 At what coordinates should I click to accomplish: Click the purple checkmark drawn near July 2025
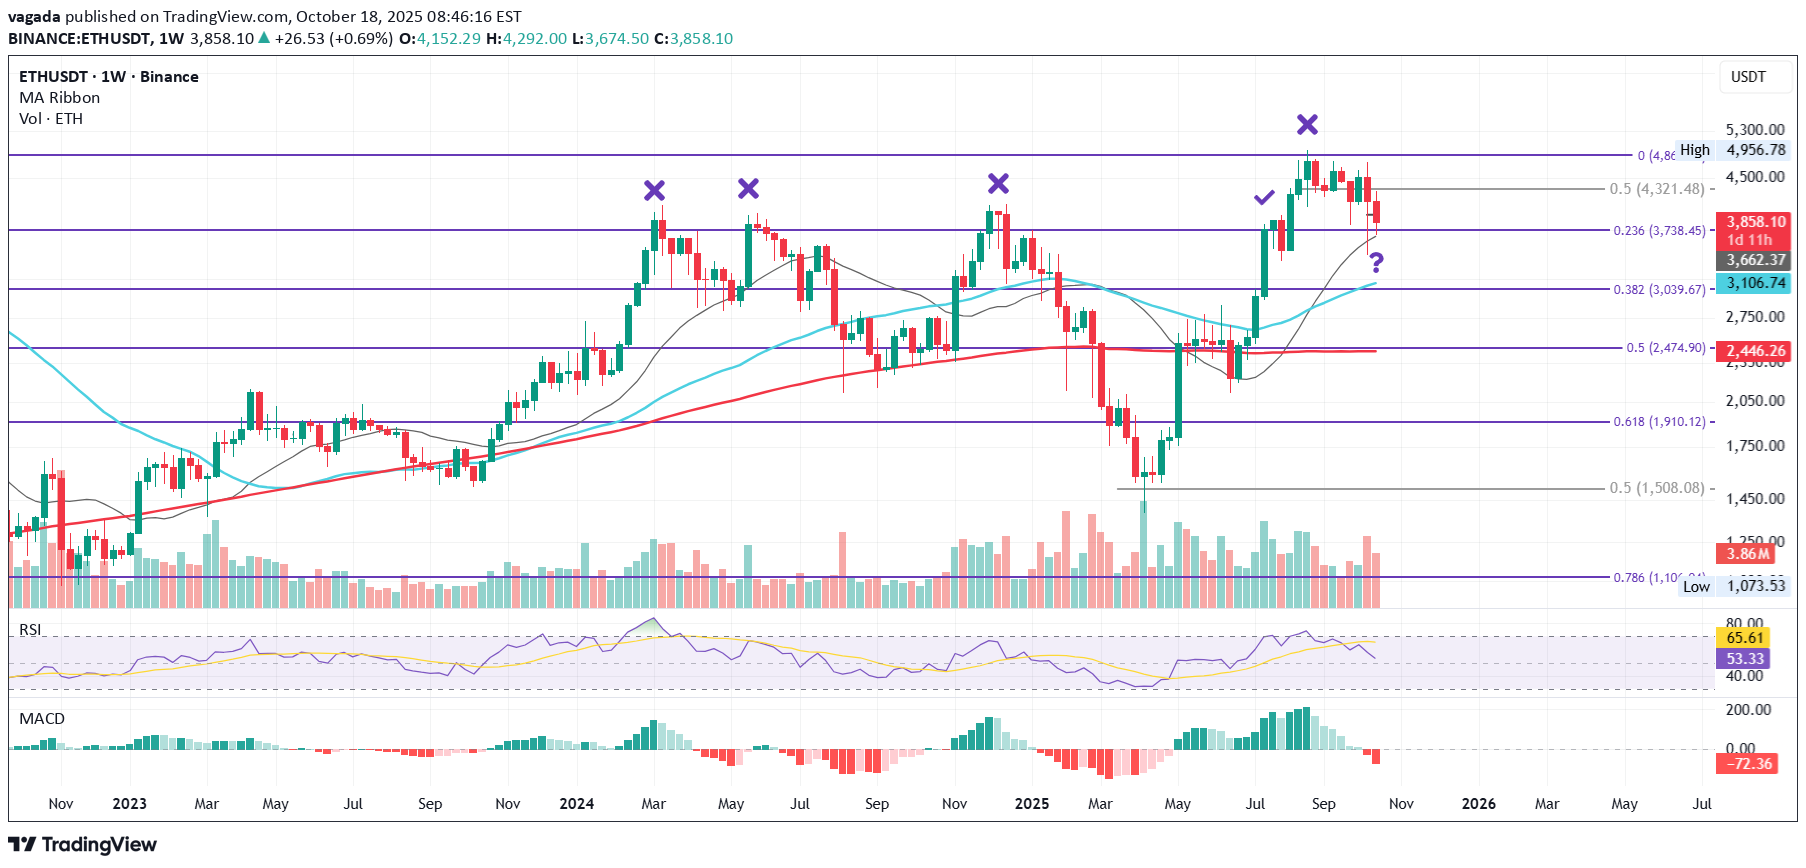click(x=1264, y=198)
